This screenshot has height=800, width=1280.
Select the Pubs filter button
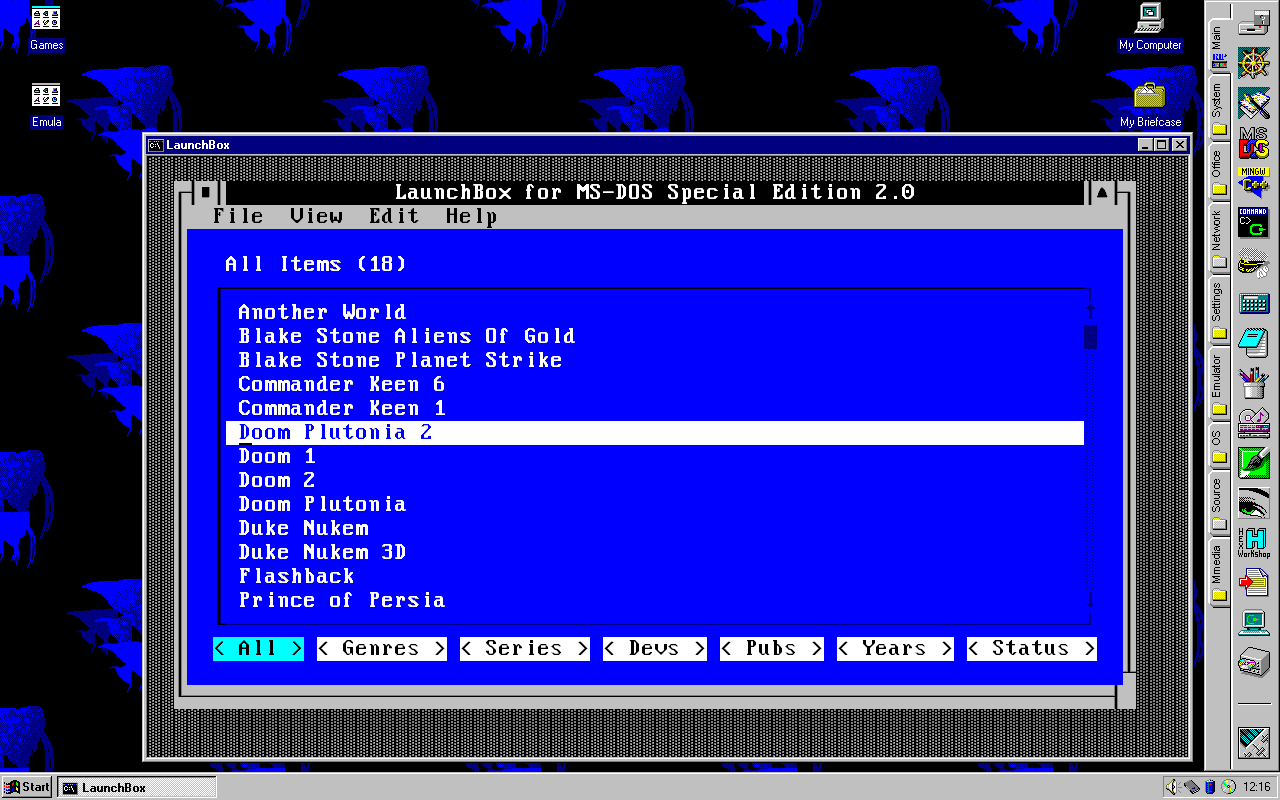click(x=771, y=649)
